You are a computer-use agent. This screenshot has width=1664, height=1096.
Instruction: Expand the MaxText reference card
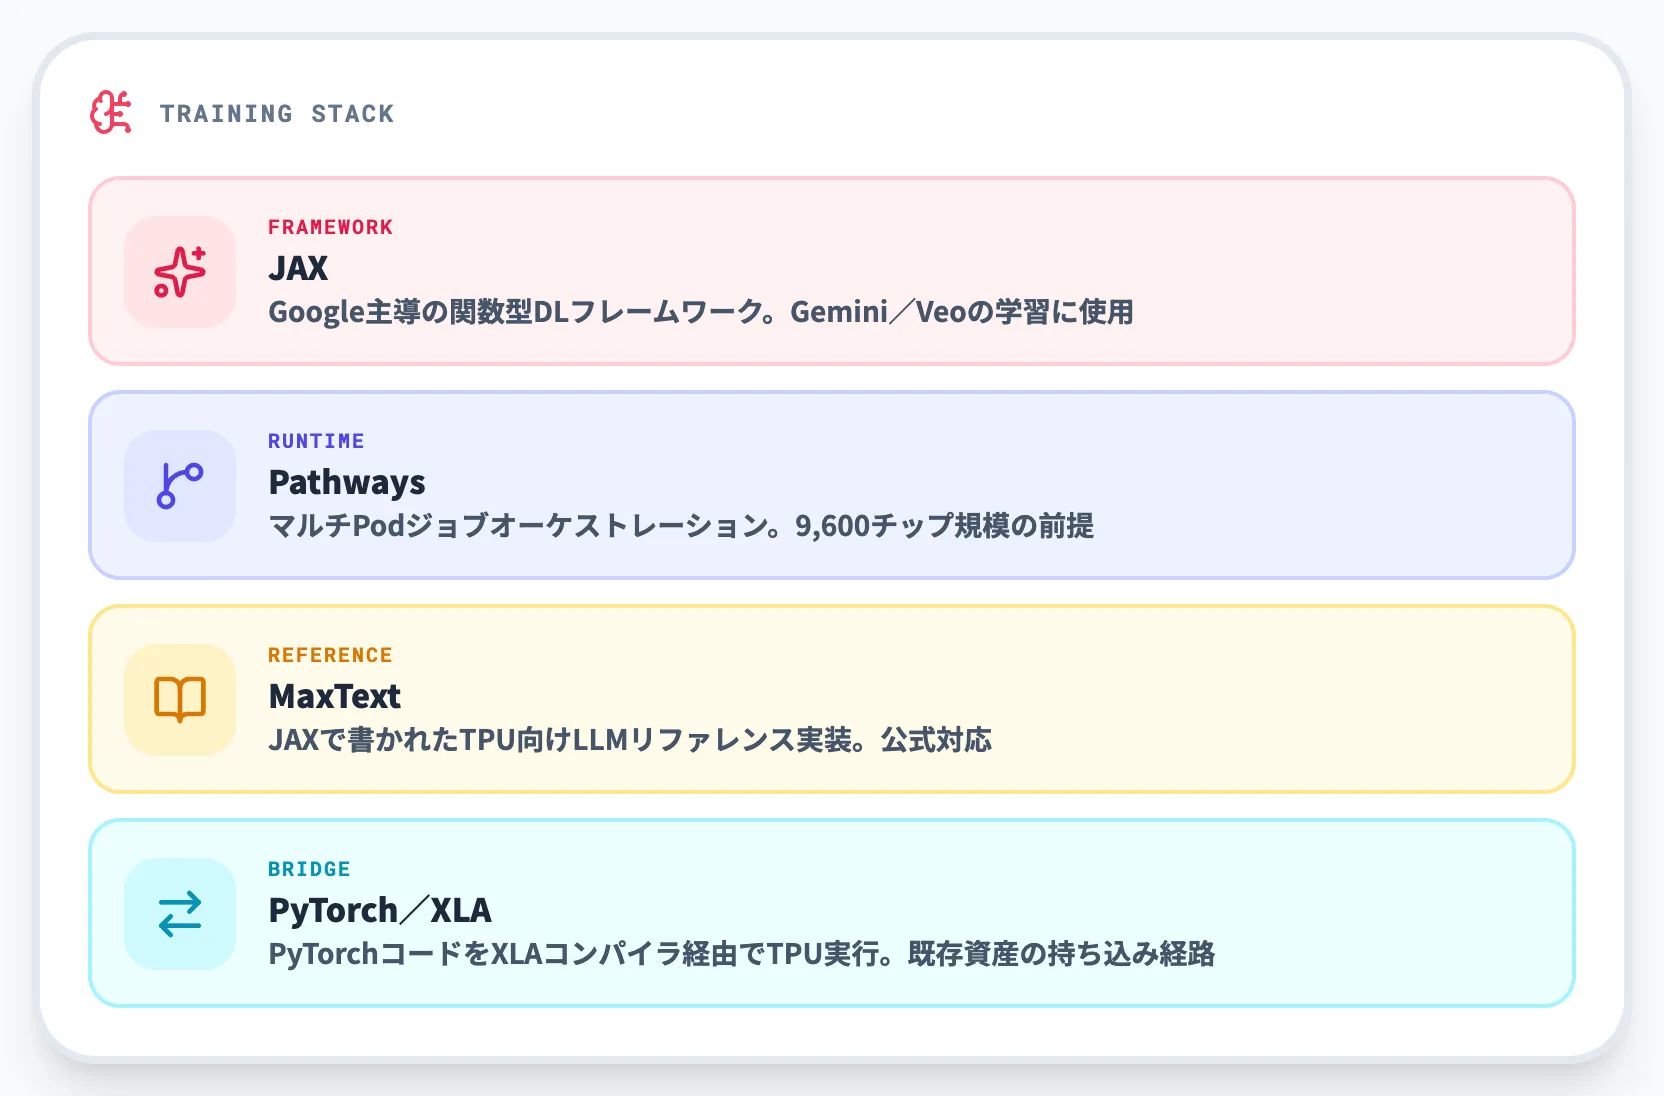pos(832,700)
